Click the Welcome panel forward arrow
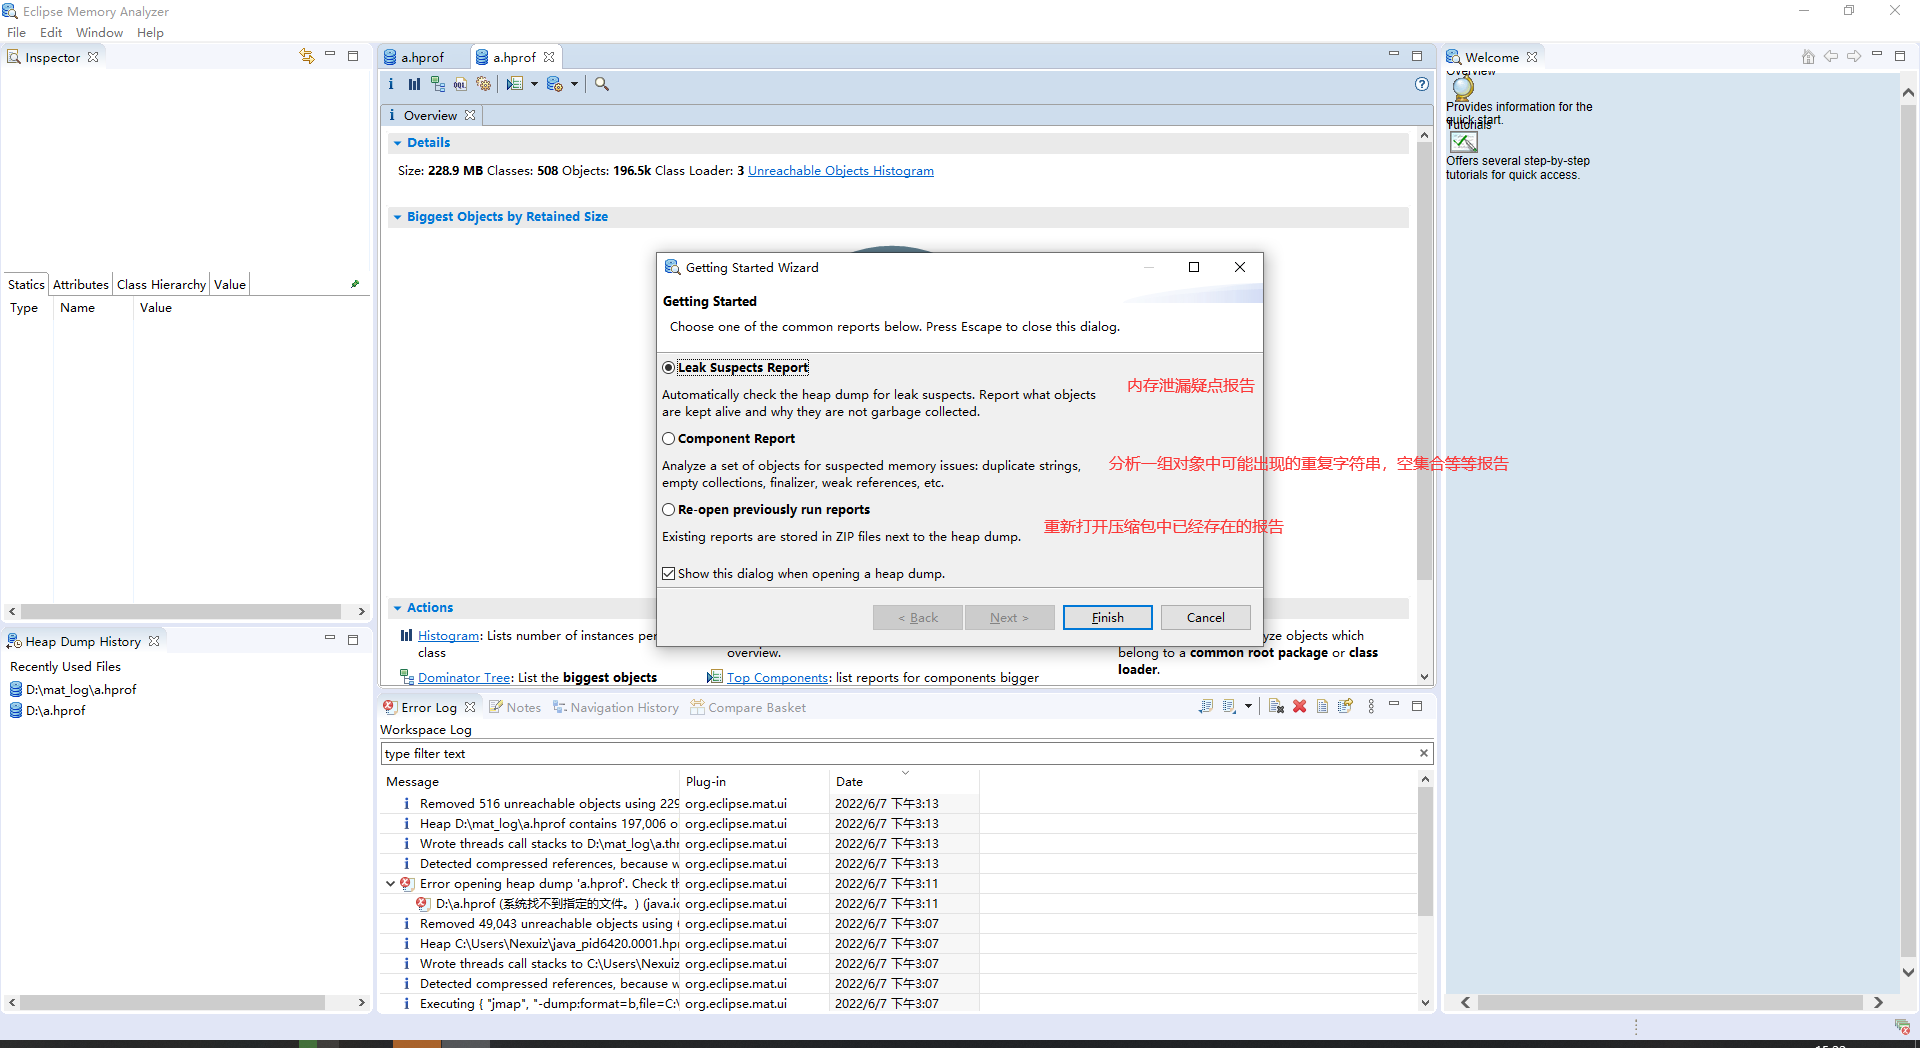The height and width of the screenshot is (1048, 1920). click(1854, 57)
